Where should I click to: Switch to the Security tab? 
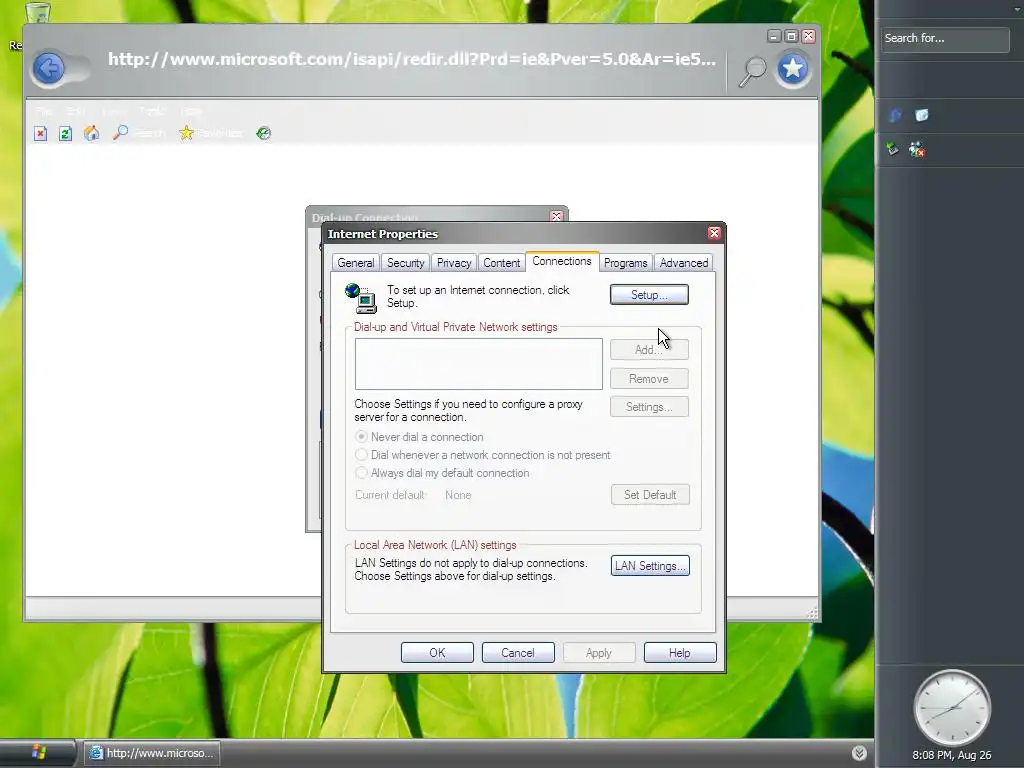coord(406,263)
